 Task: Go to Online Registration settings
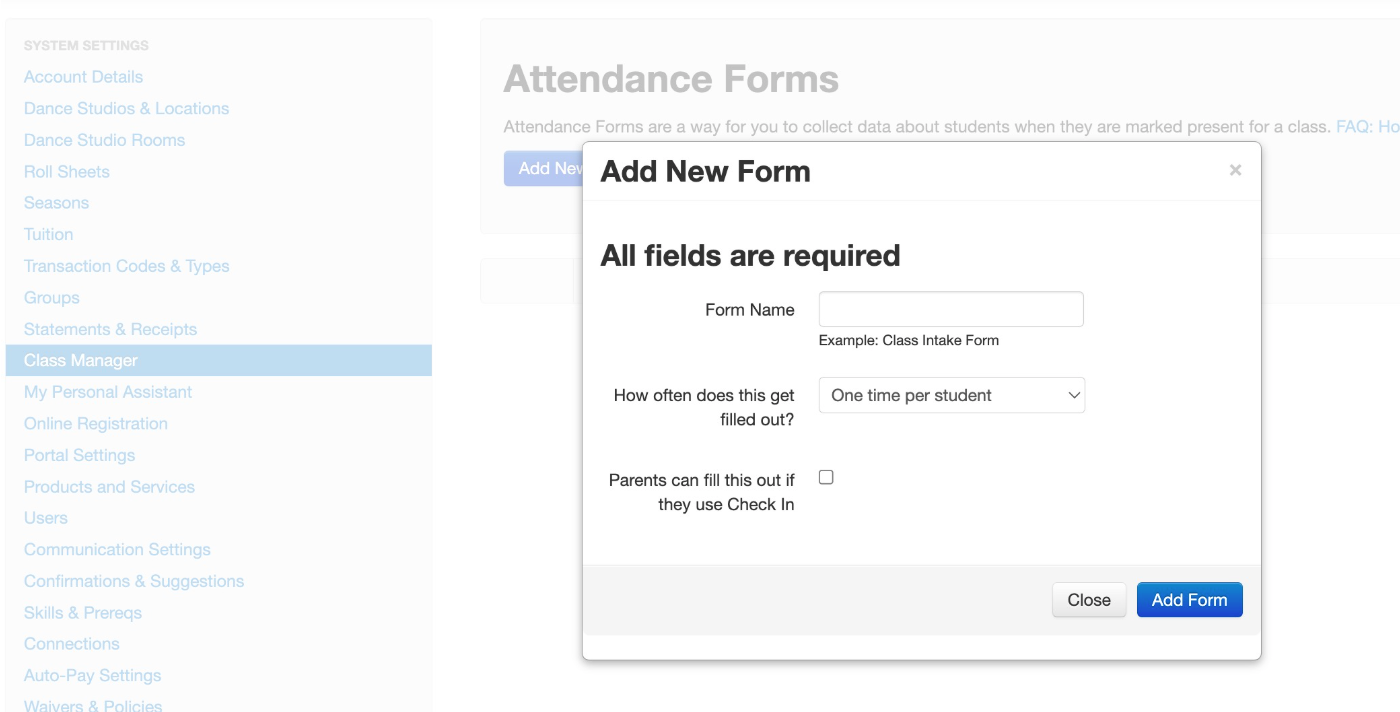click(96, 423)
